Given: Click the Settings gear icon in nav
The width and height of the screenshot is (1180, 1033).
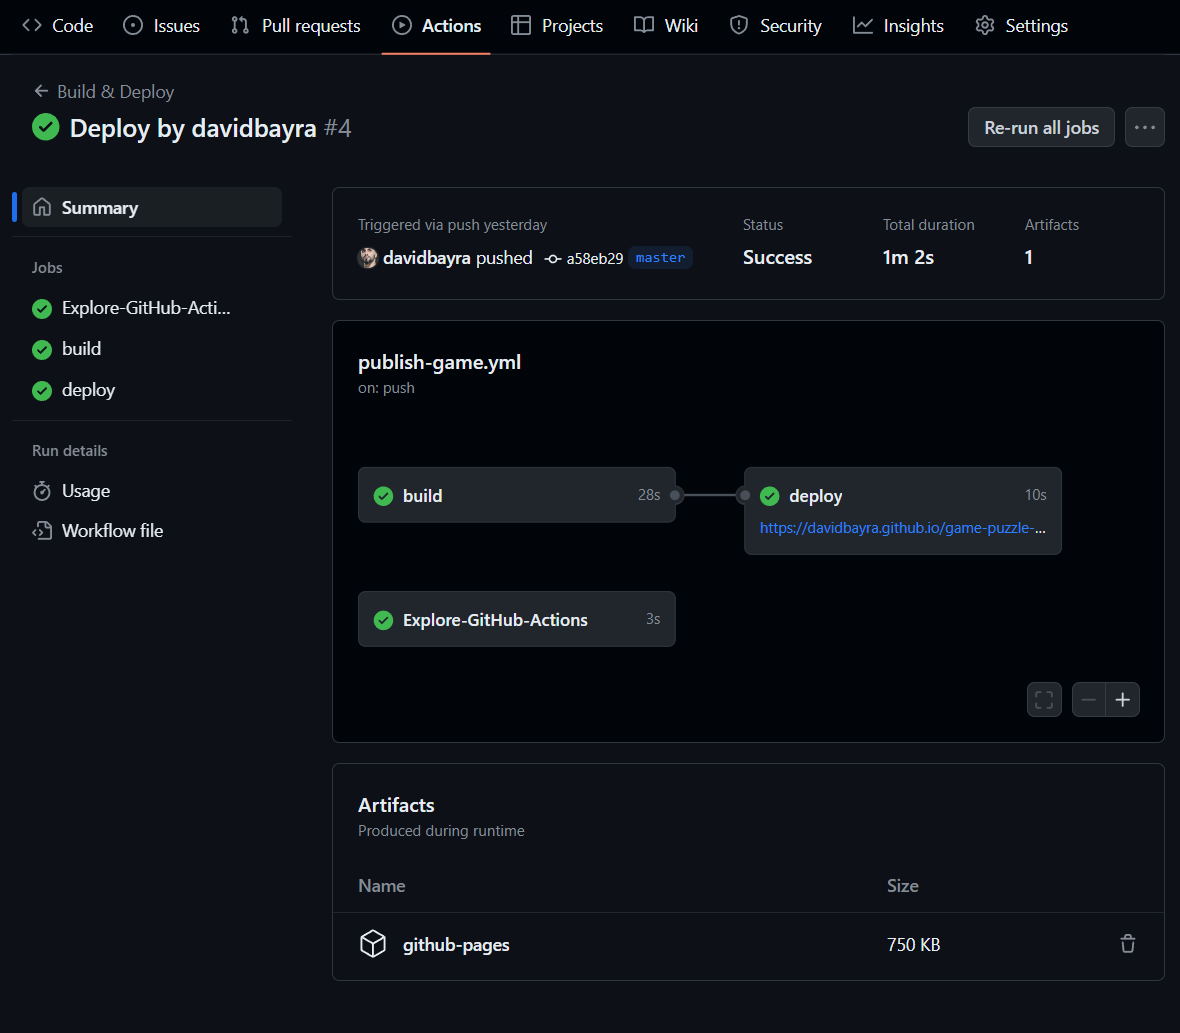Looking at the screenshot, I should (984, 26).
